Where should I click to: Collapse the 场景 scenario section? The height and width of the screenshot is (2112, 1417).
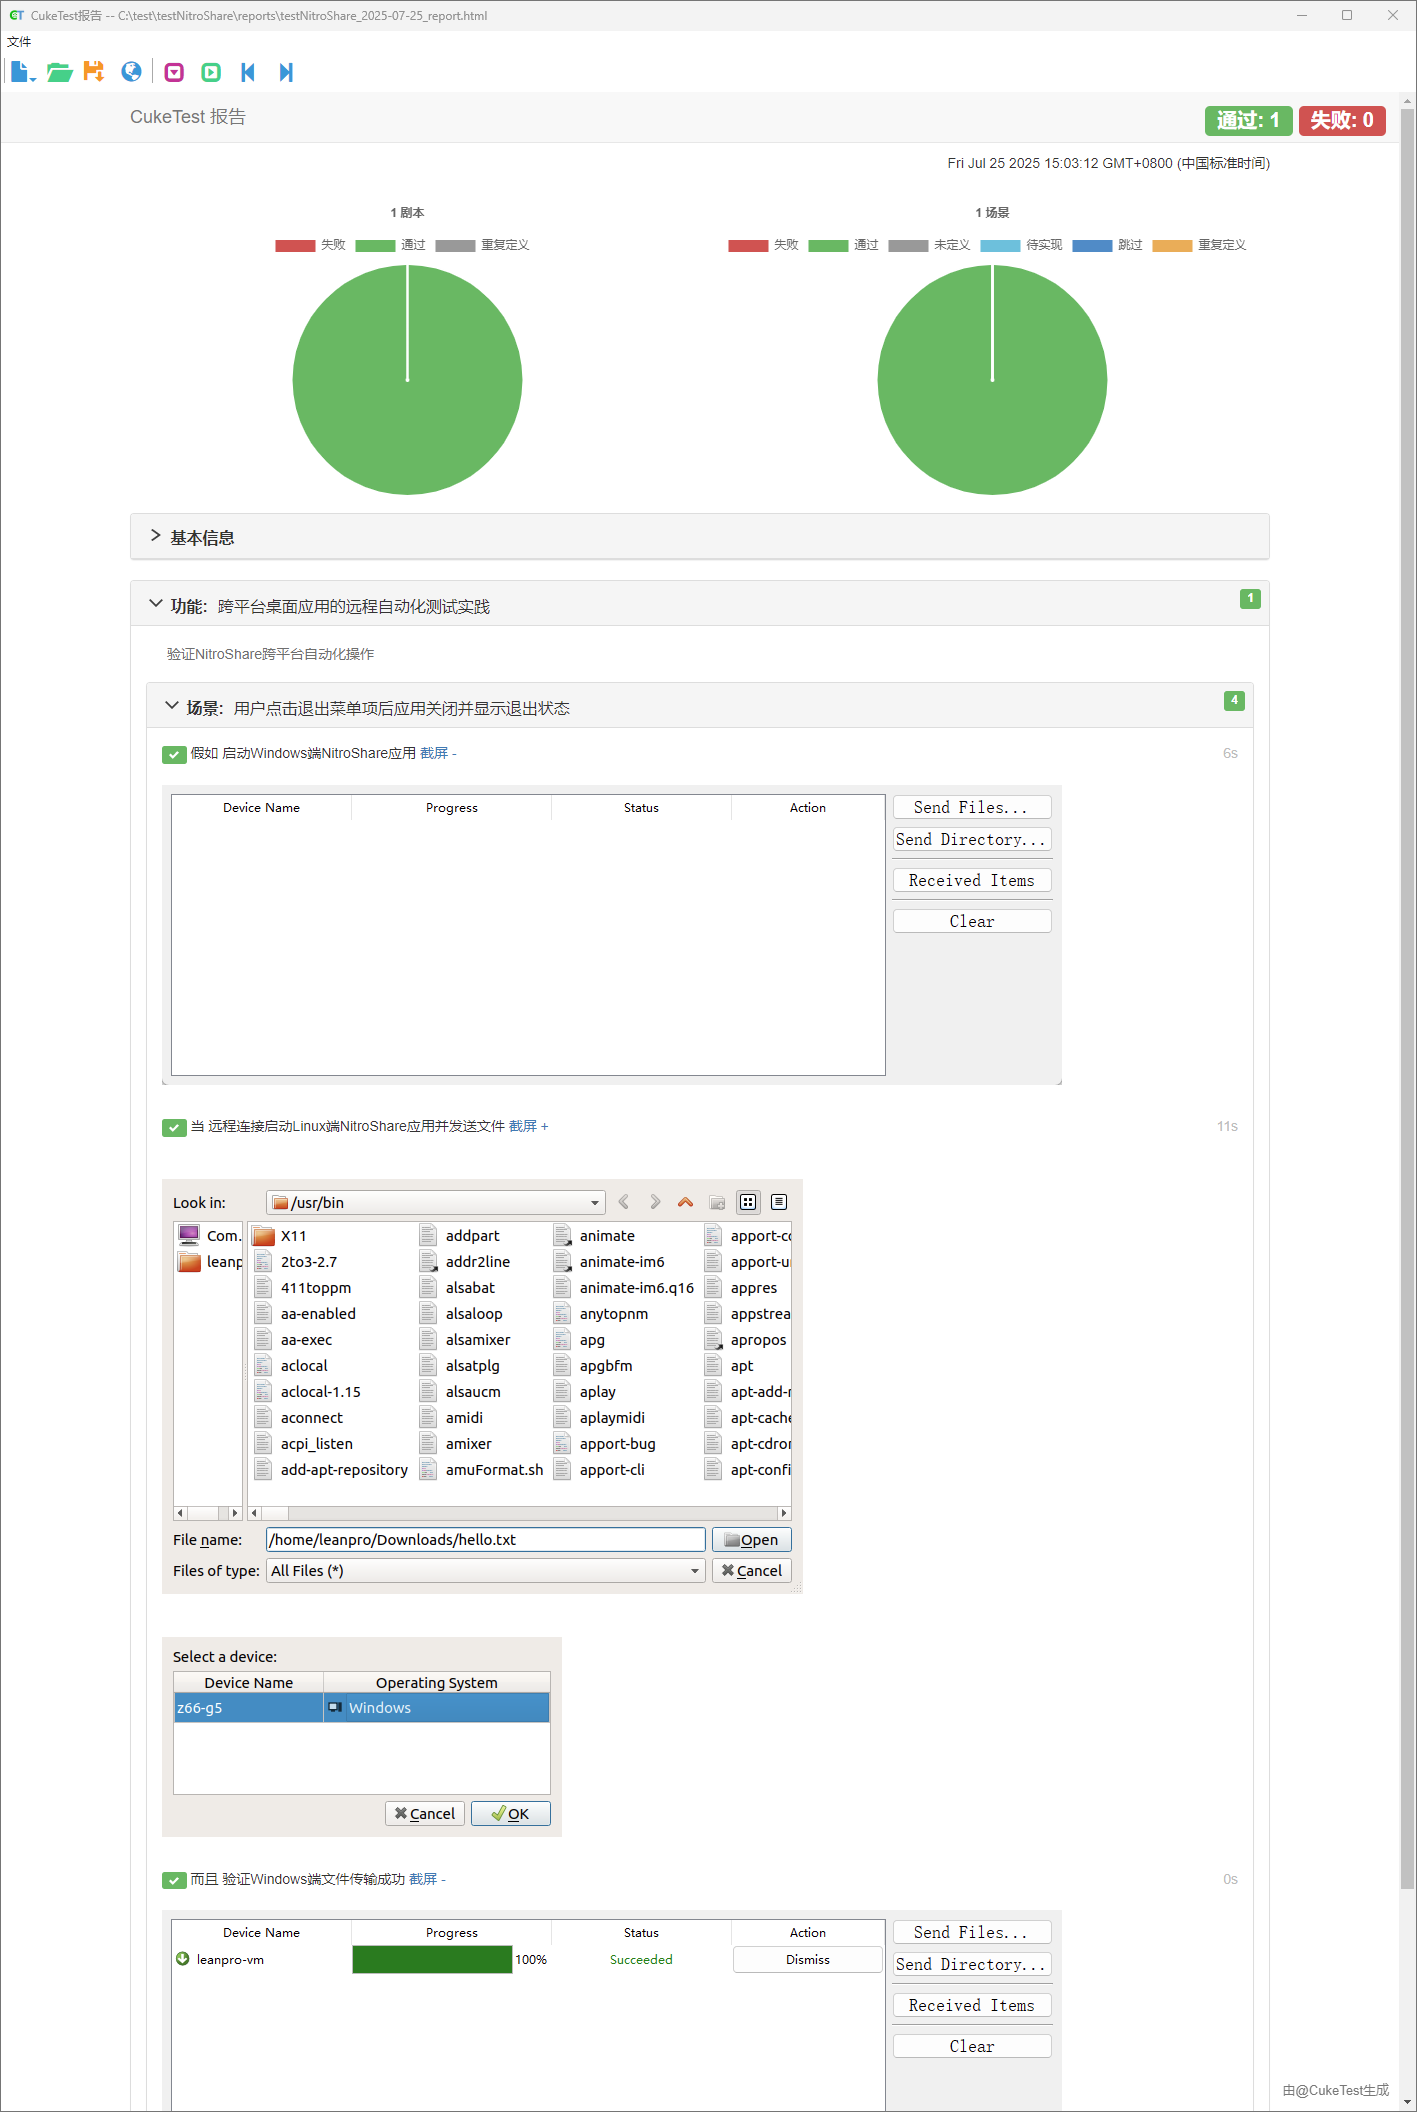coord(171,707)
